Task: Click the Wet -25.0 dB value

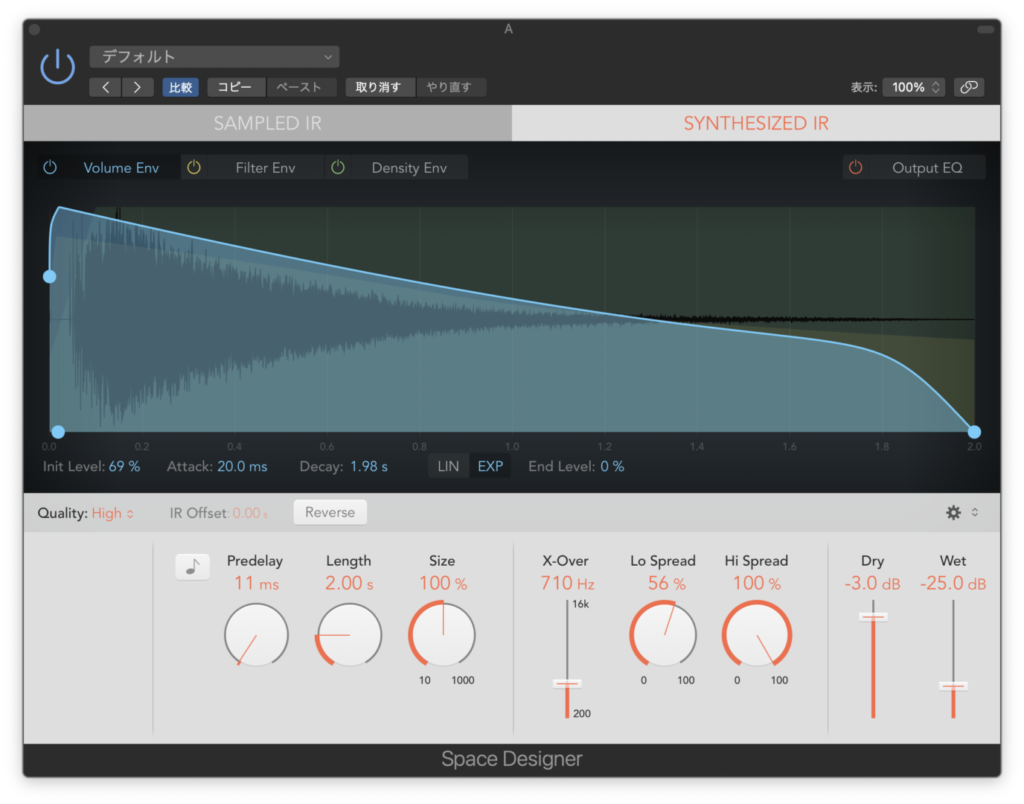Action: tap(953, 583)
